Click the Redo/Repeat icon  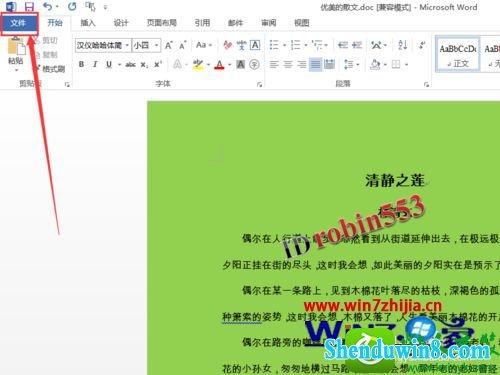pos(72,6)
